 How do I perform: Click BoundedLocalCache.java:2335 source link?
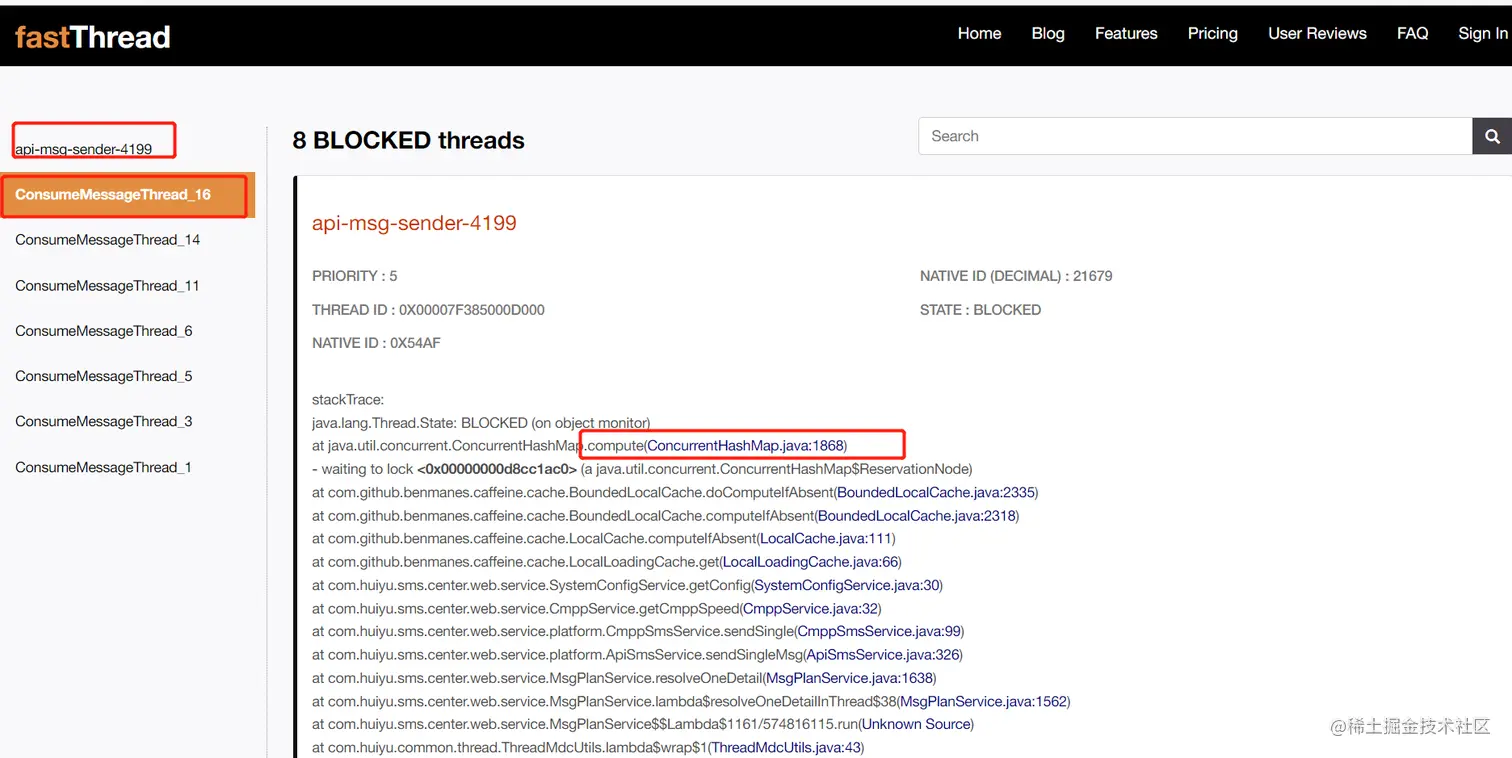click(x=936, y=492)
